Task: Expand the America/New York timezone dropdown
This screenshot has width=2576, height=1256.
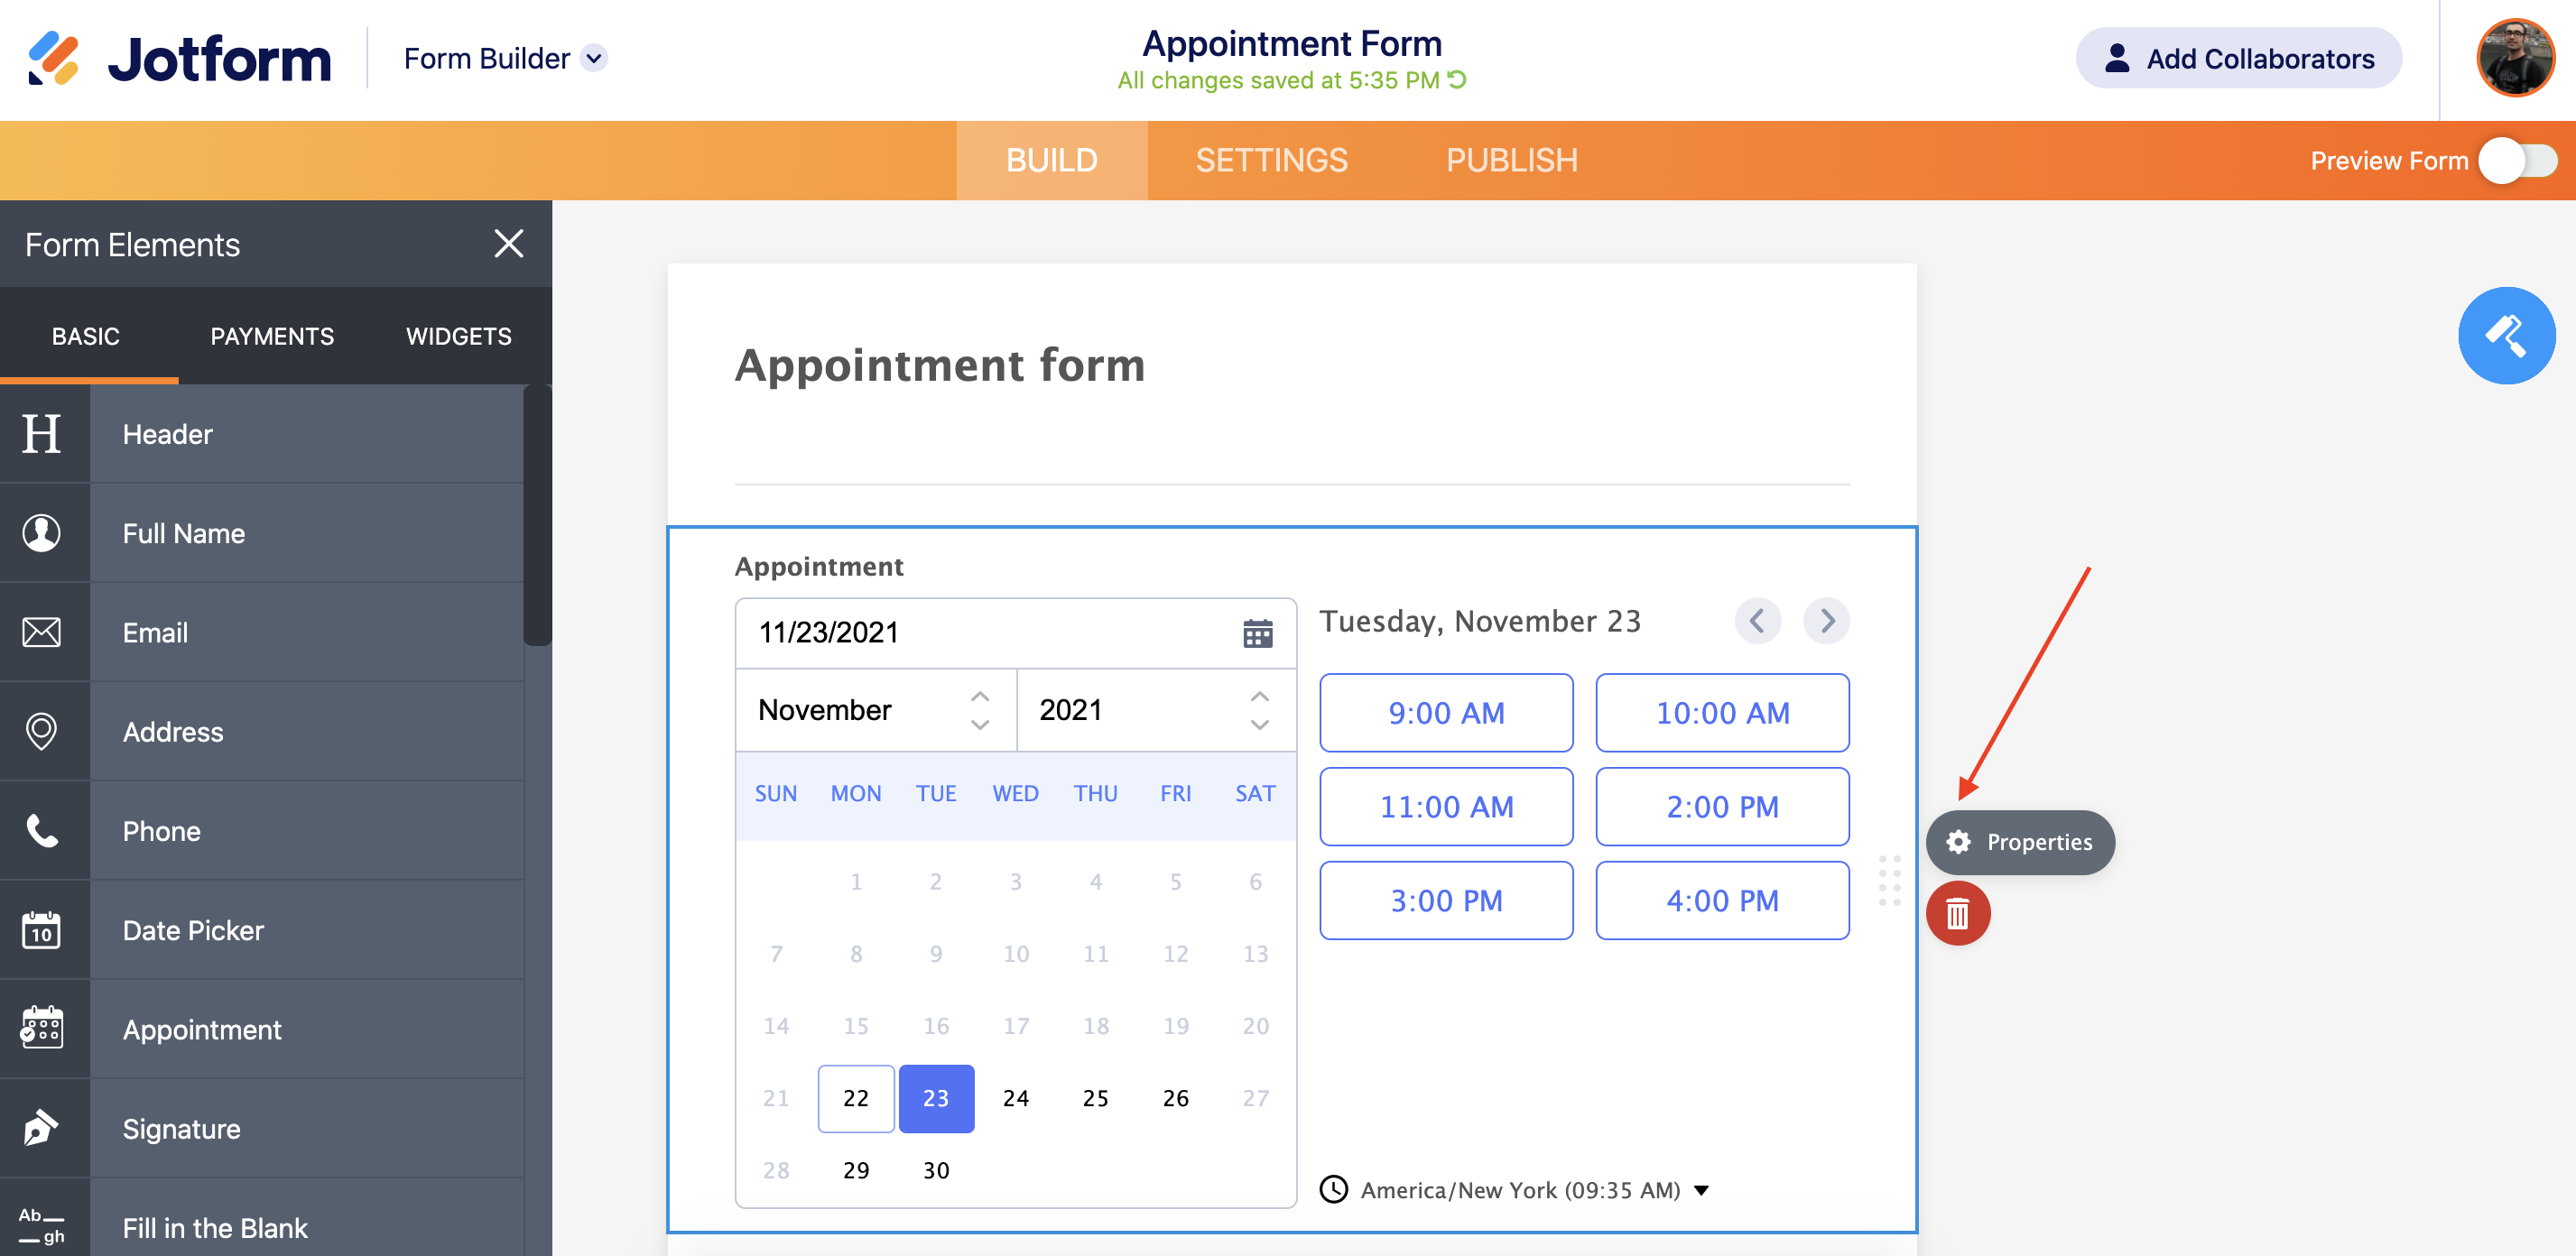Action: pos(1701,1190)
